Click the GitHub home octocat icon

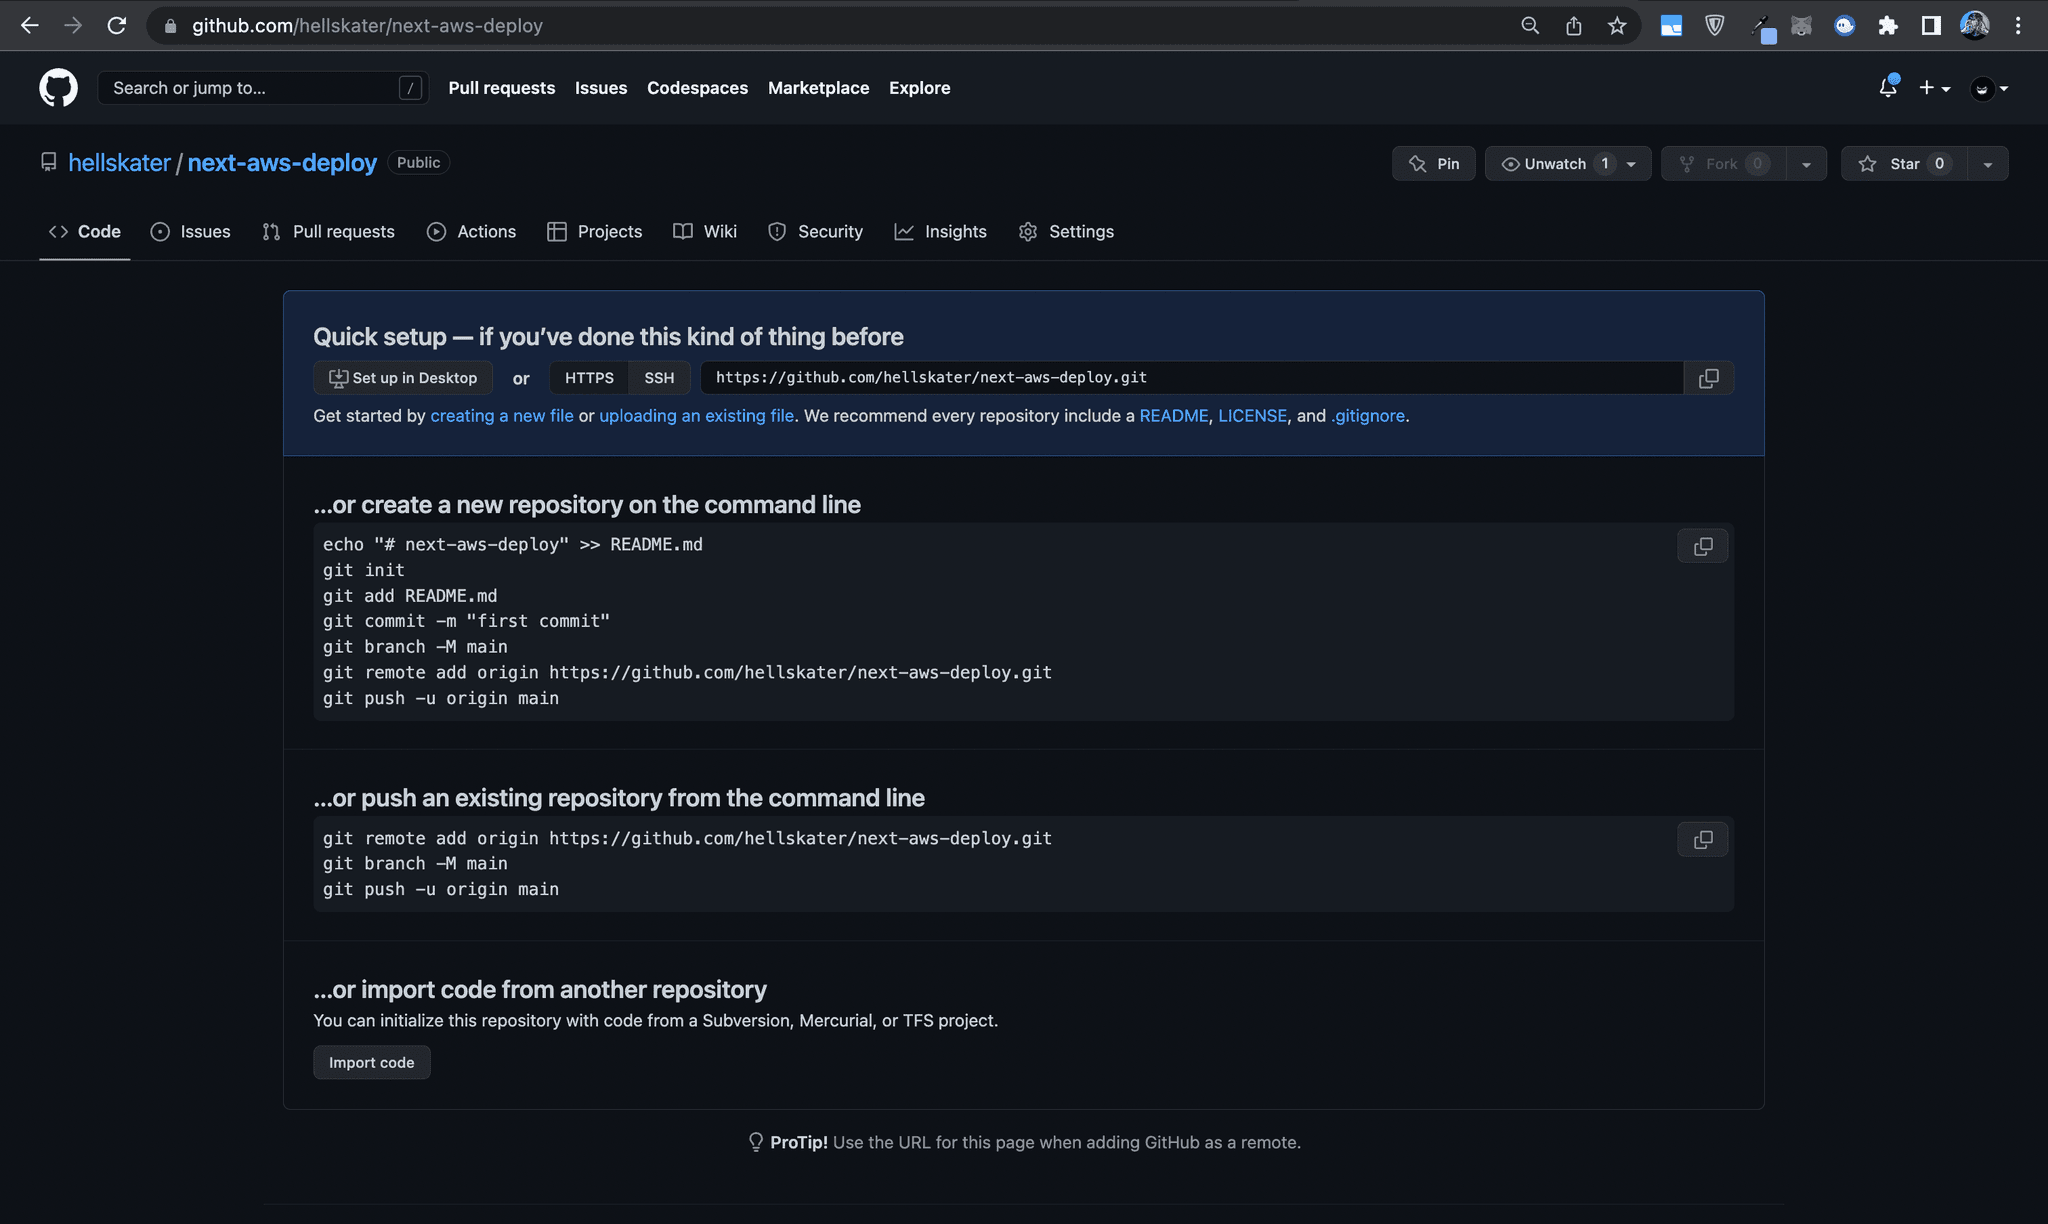point(57,87)
